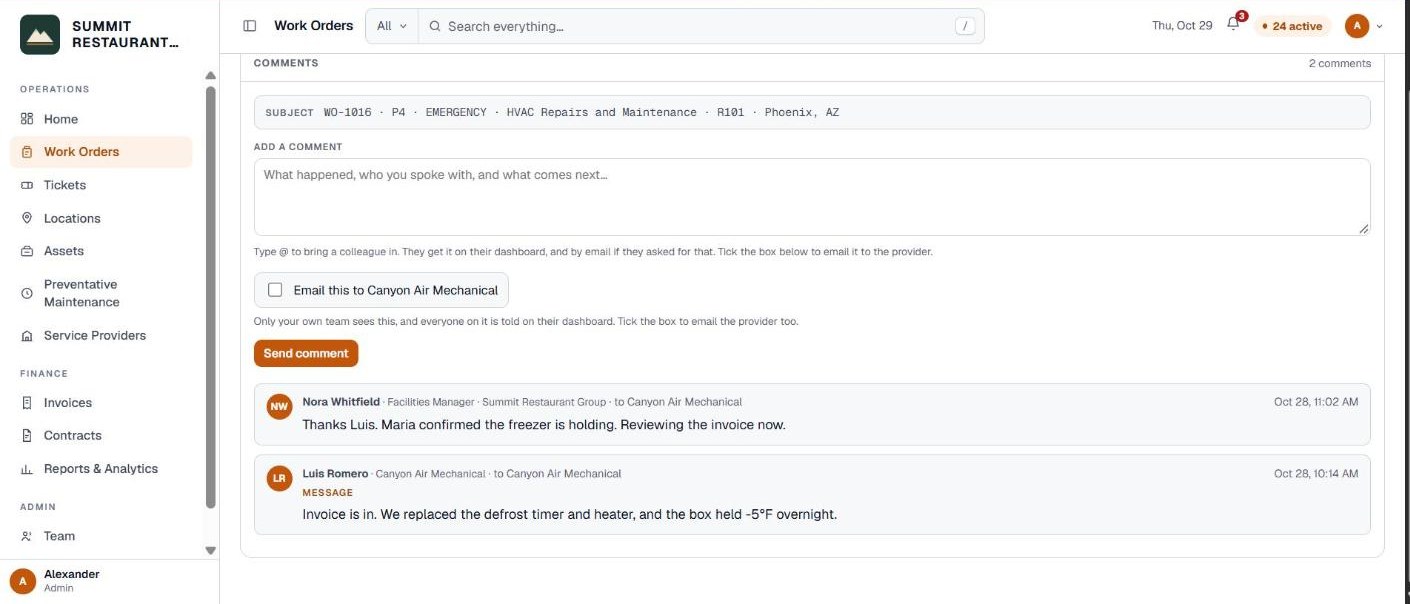The height and width of the screenshot is (604, 1410).
Task: Focus the Add a comment text area
Action: (x=812, y=197)
